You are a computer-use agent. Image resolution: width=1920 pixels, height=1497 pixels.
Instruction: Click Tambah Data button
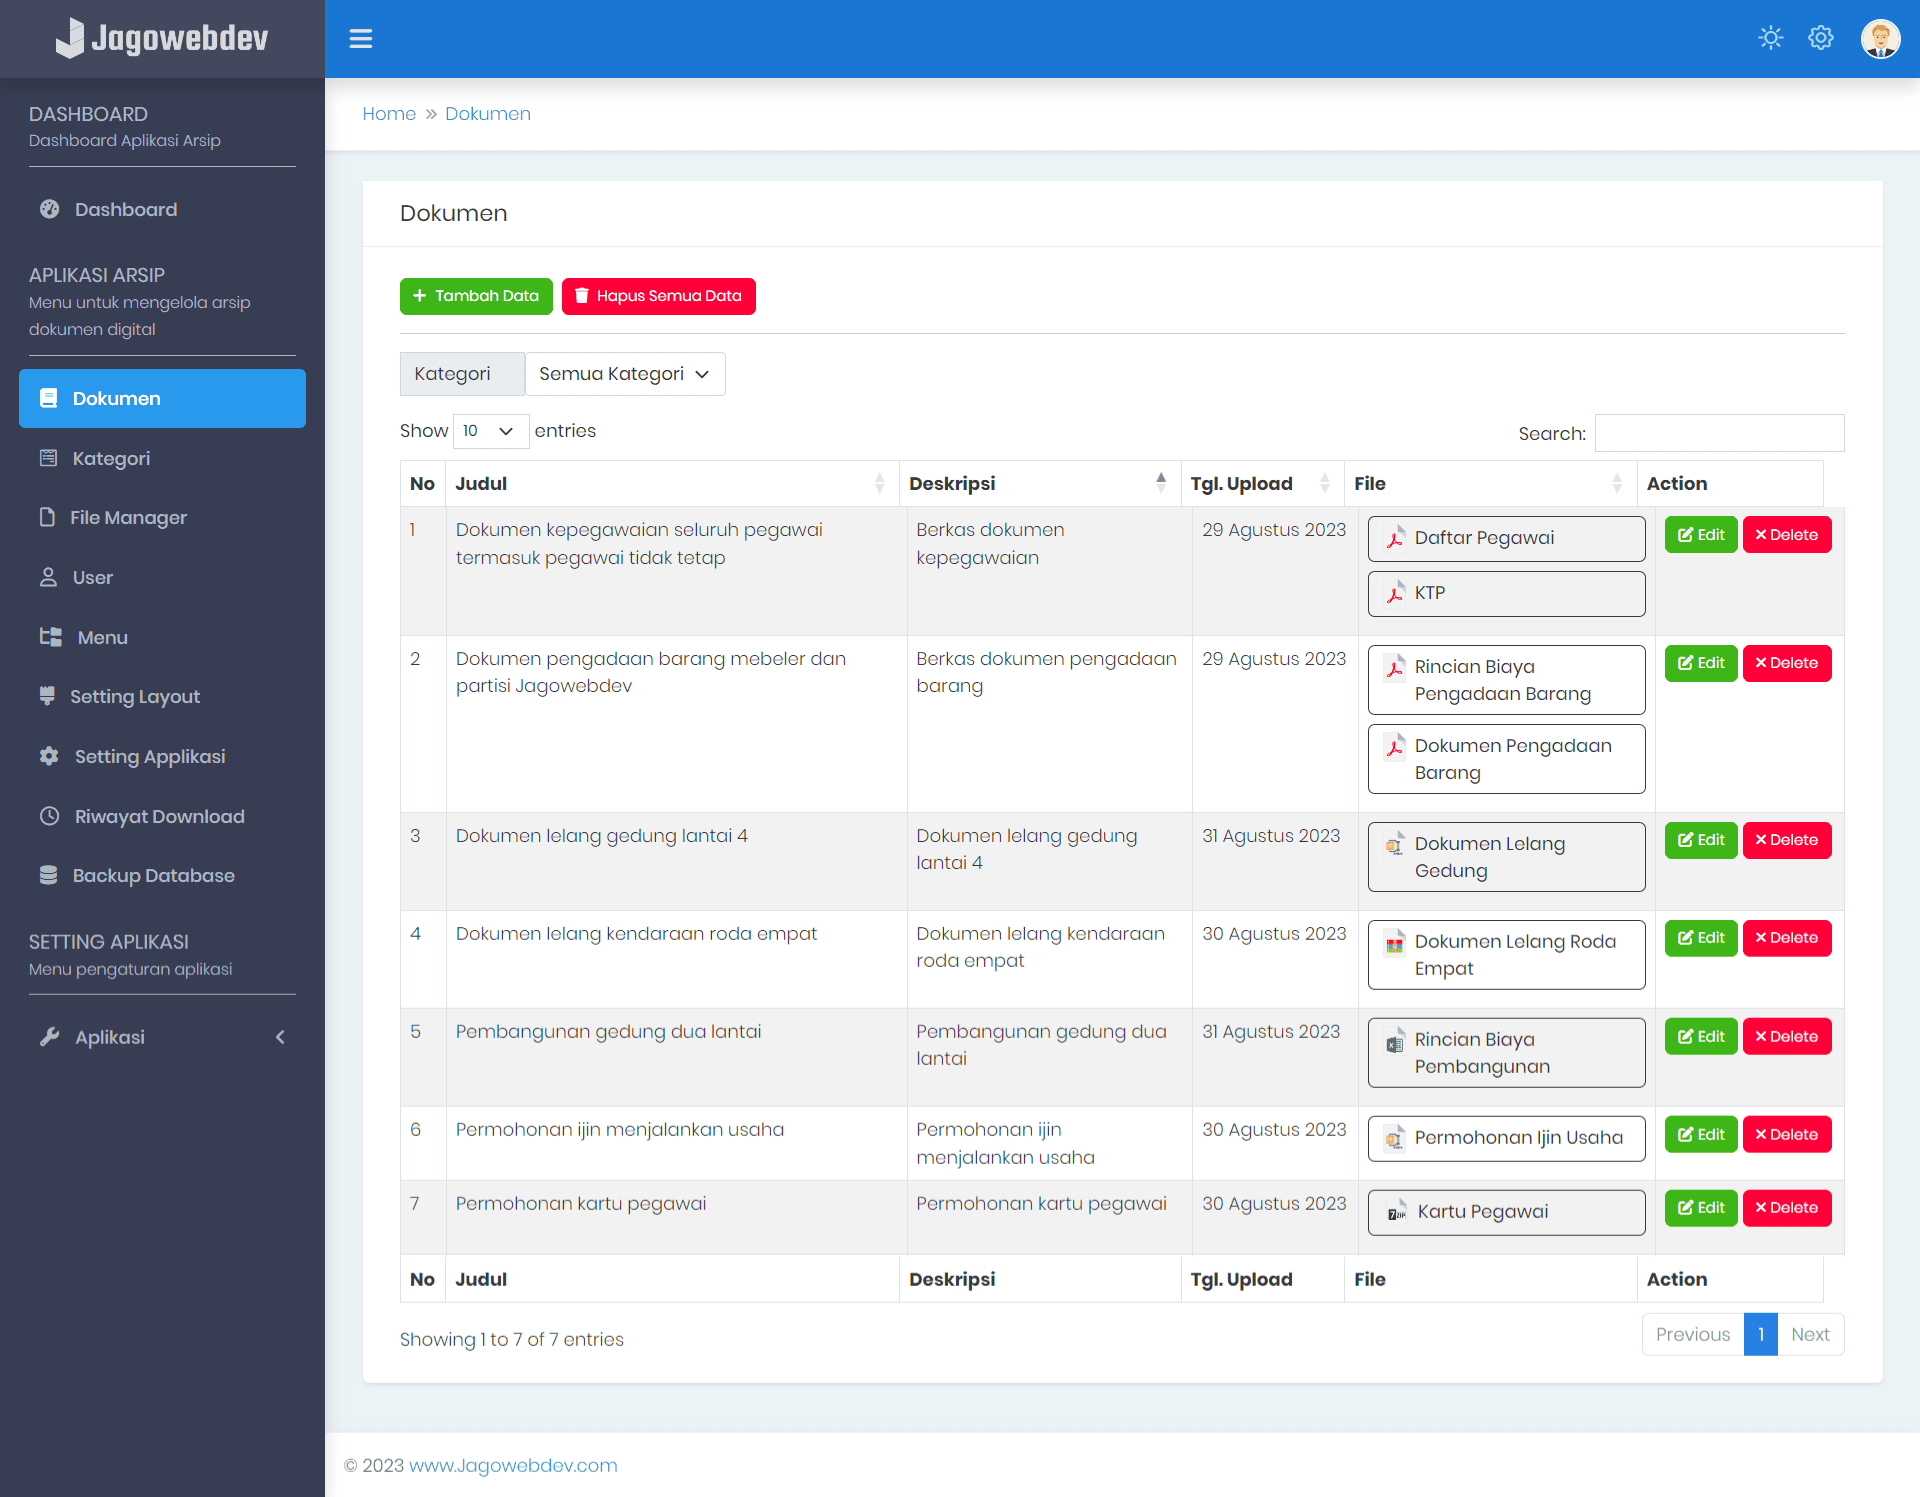[x=476, y=296]
